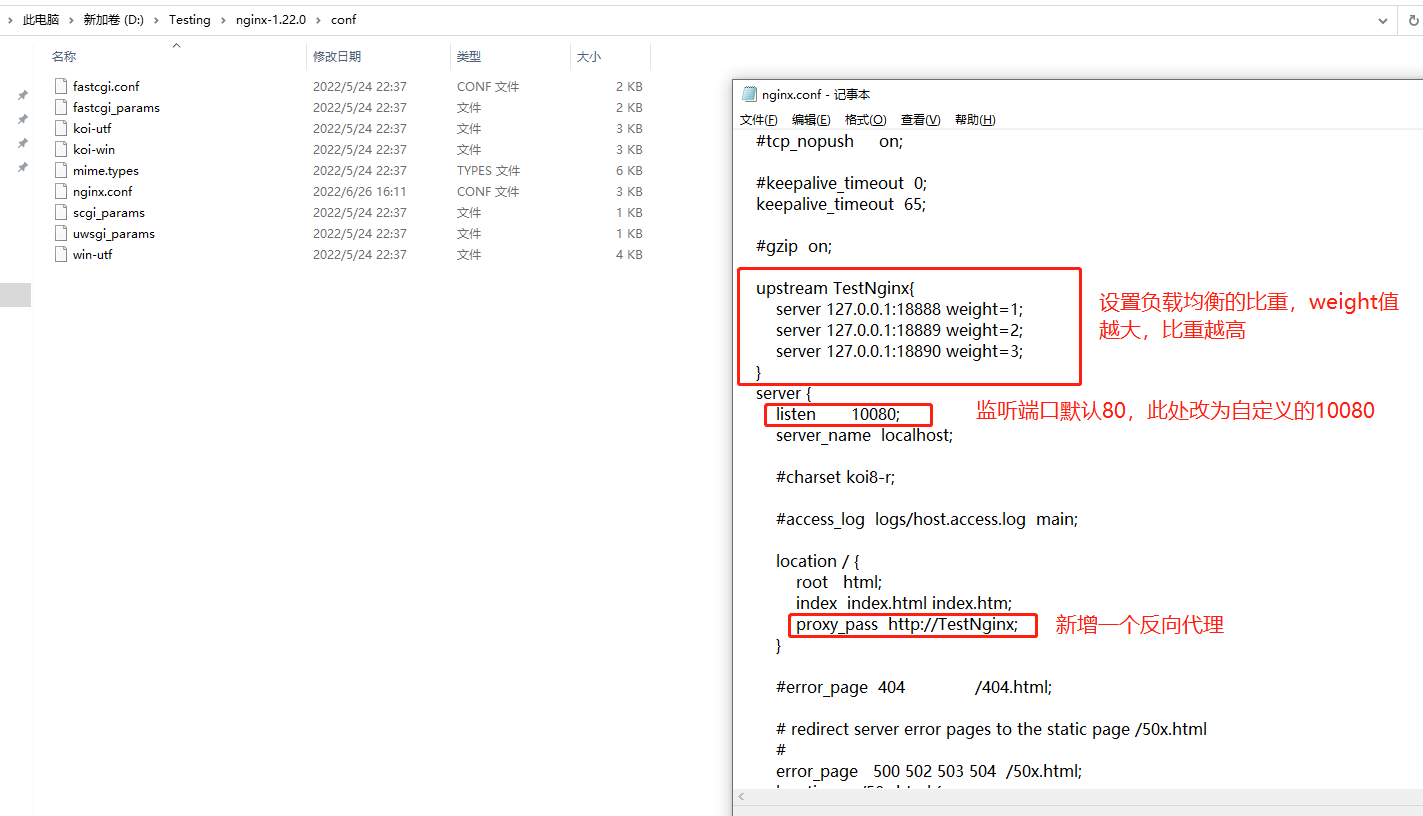
Task: Select the fastcgi_params file name
Action: 116,108
